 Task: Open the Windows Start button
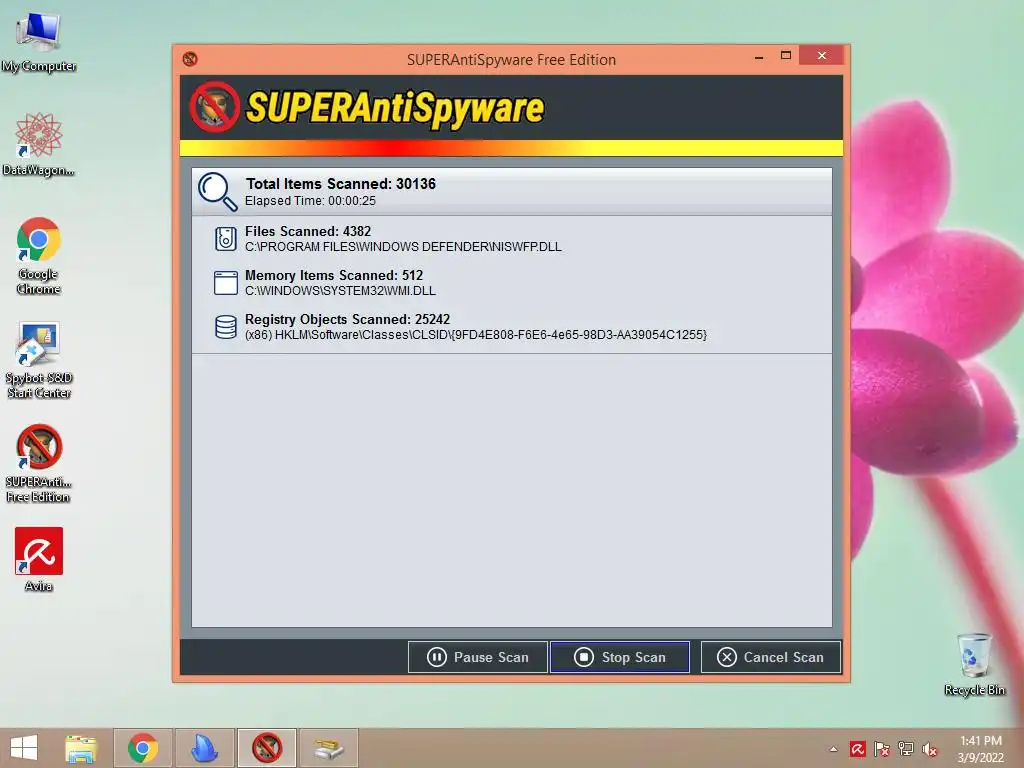24,748
